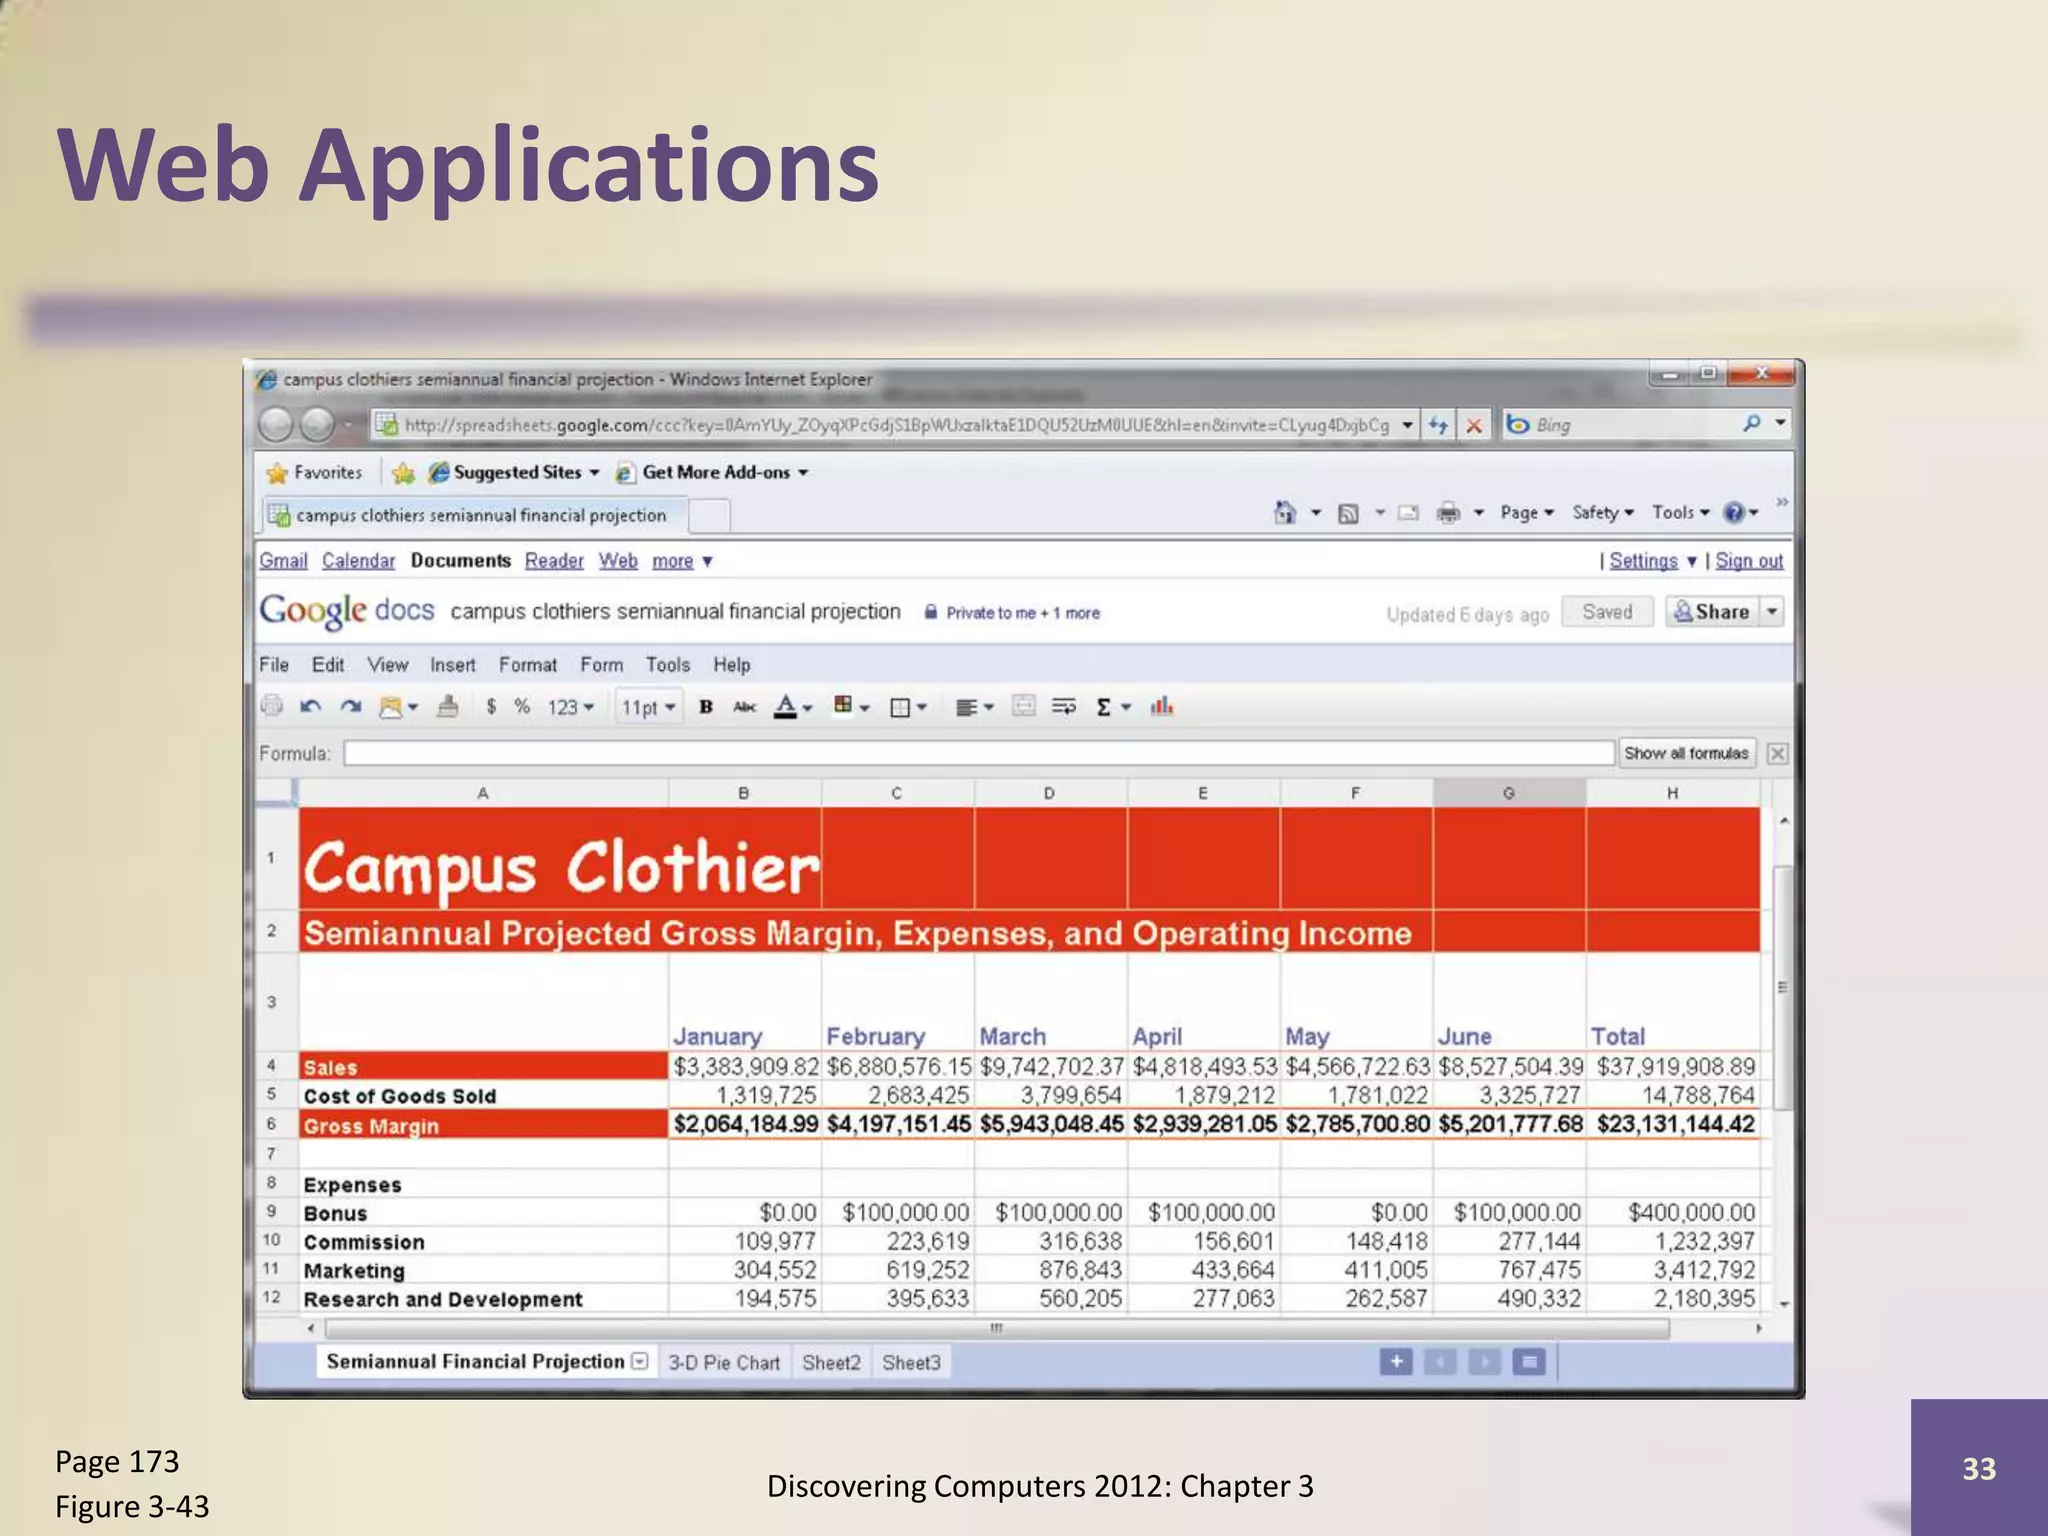Click the Share button

coord(1711,611)
